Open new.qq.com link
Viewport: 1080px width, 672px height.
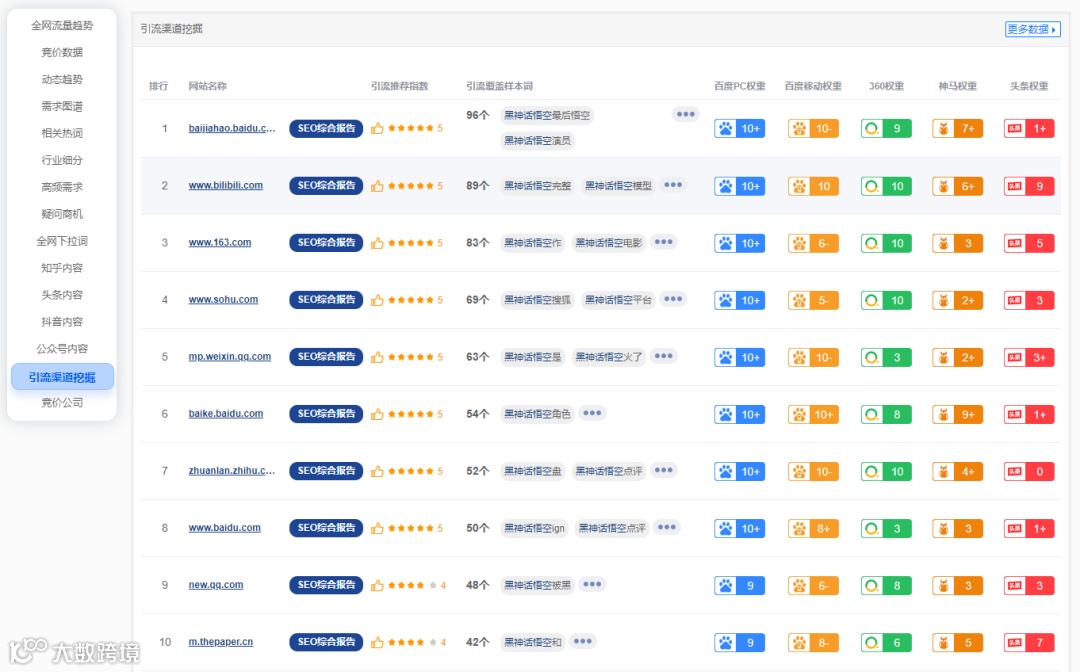tap(216, 585)
